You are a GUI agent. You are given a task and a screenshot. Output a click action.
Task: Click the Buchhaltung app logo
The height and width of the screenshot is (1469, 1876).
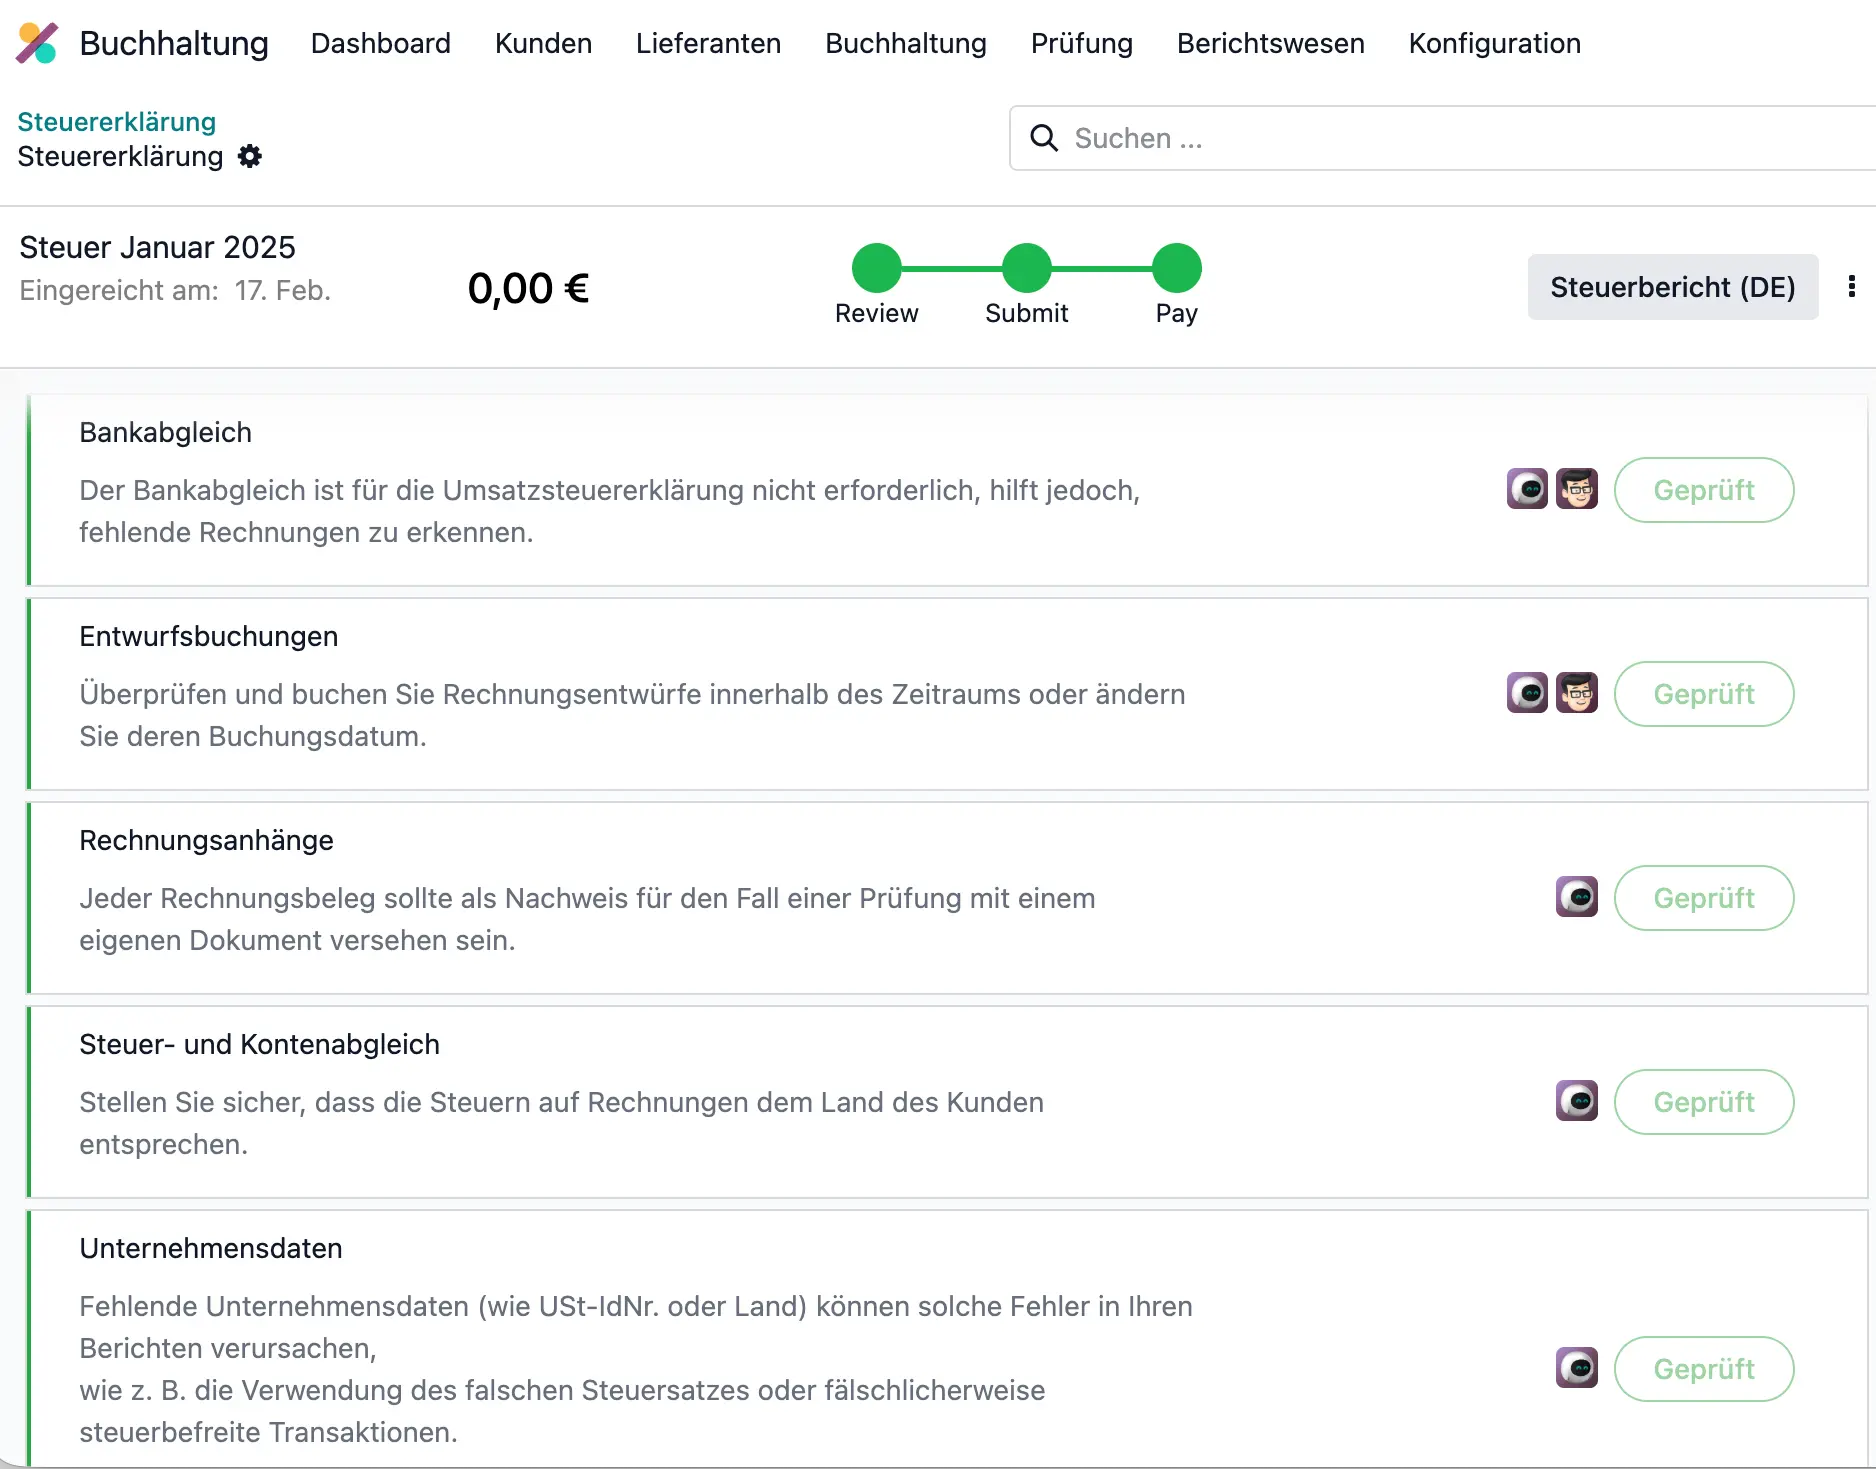click(37, 43)
